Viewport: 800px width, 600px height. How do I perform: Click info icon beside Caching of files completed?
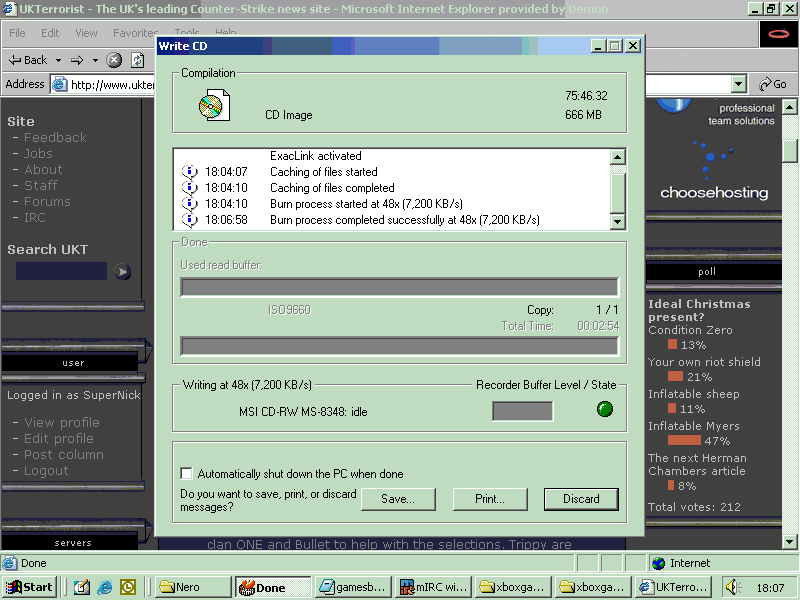190,188
